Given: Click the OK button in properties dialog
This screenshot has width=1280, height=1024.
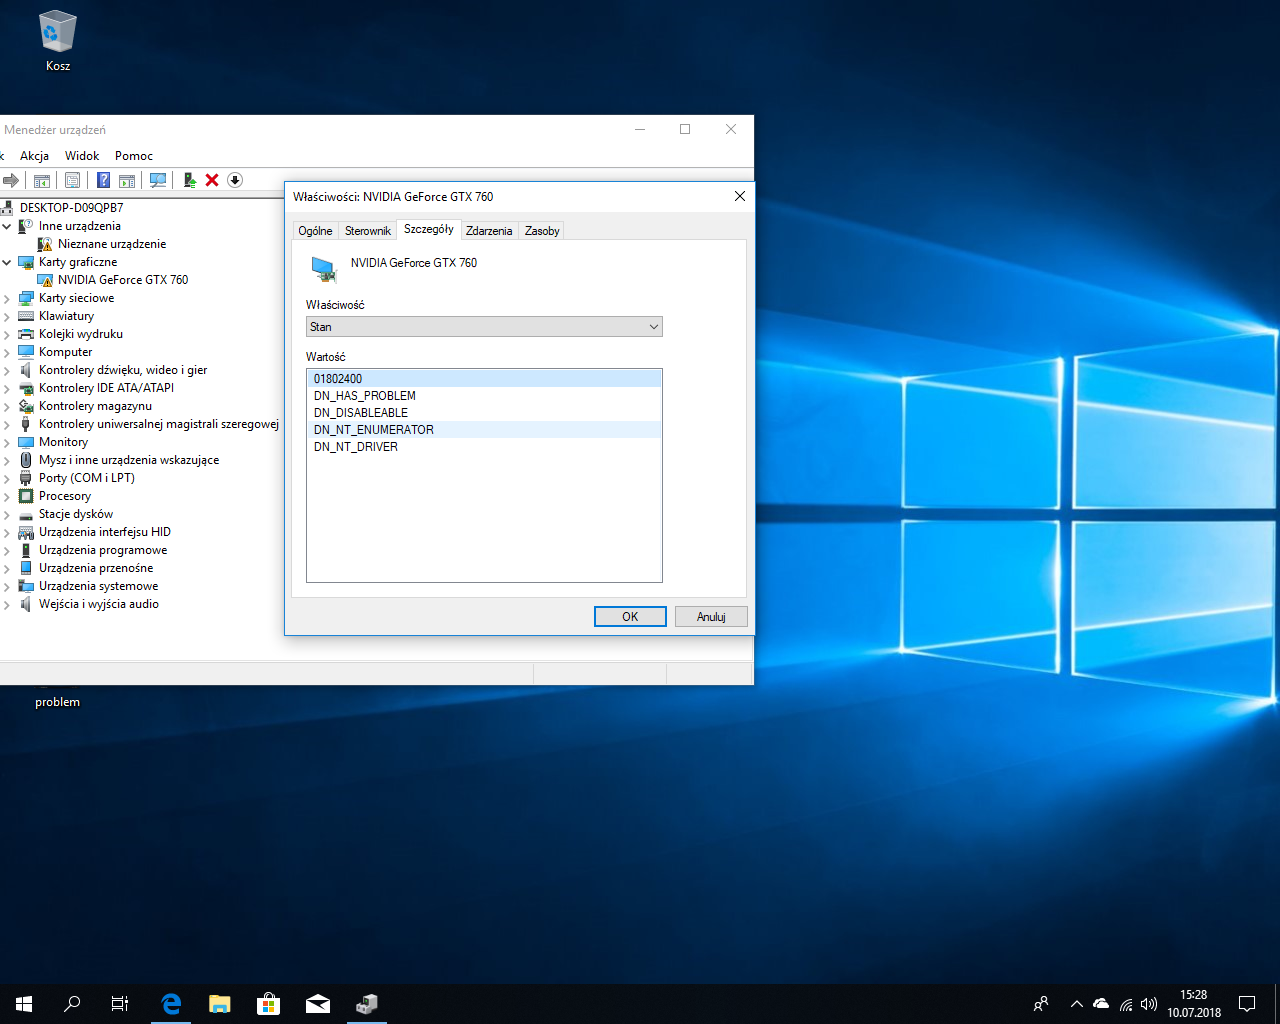Looking at the screenshot, I should 630,617.
